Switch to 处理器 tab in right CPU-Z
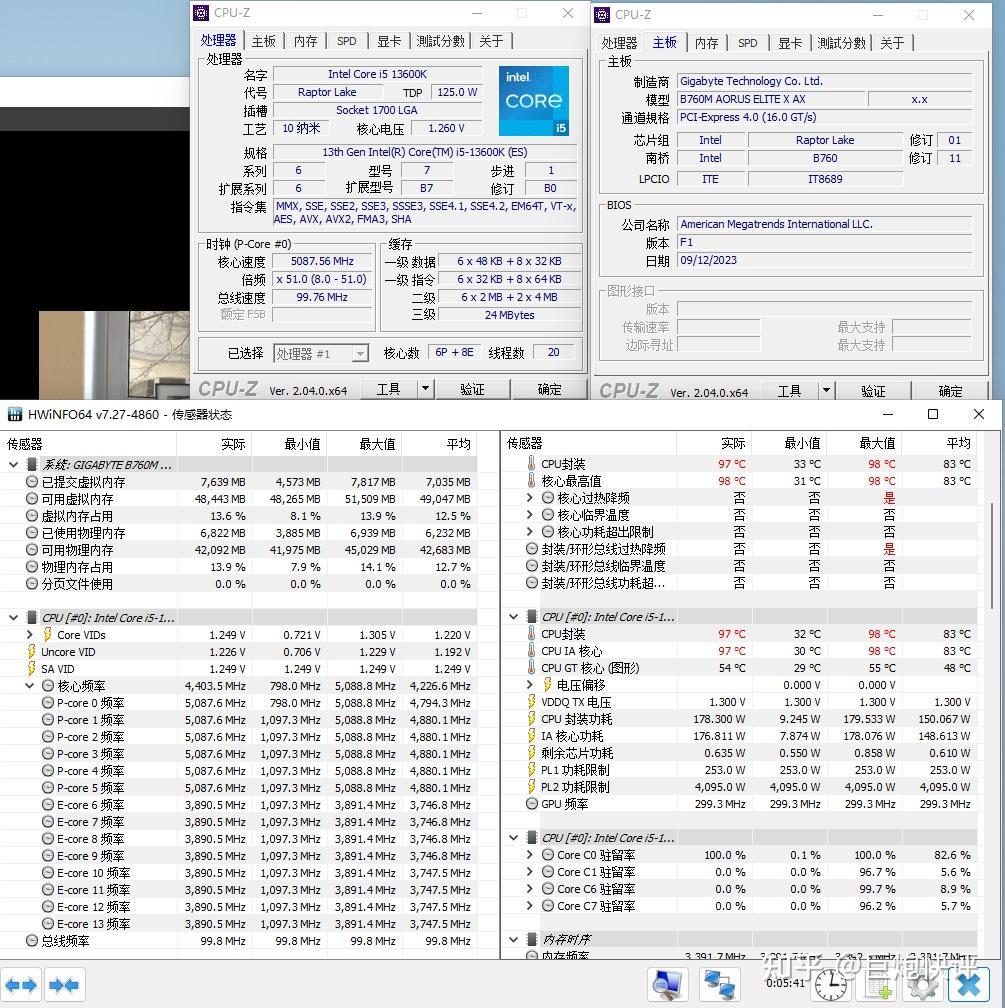The height and width of the screenshot is (1008, 1005). (619, 43)
